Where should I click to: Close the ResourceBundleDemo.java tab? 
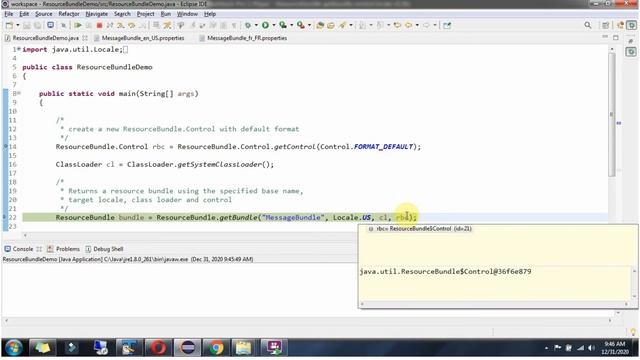click(85, 38)
